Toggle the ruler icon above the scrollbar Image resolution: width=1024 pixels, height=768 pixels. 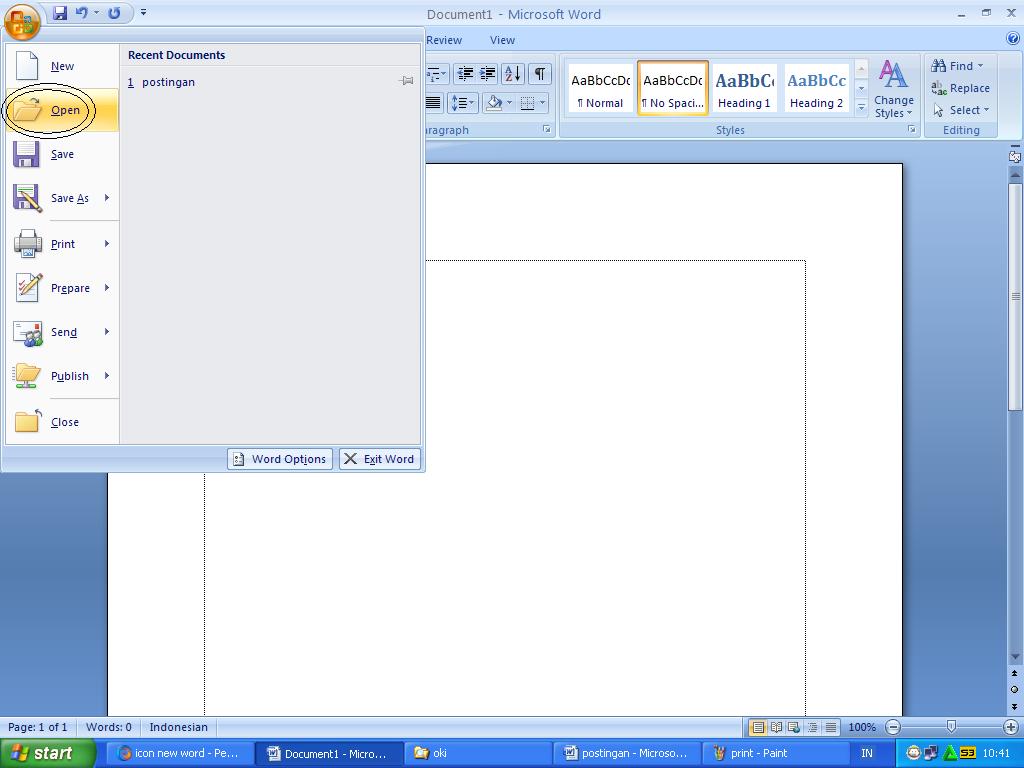coord(1014,156)
